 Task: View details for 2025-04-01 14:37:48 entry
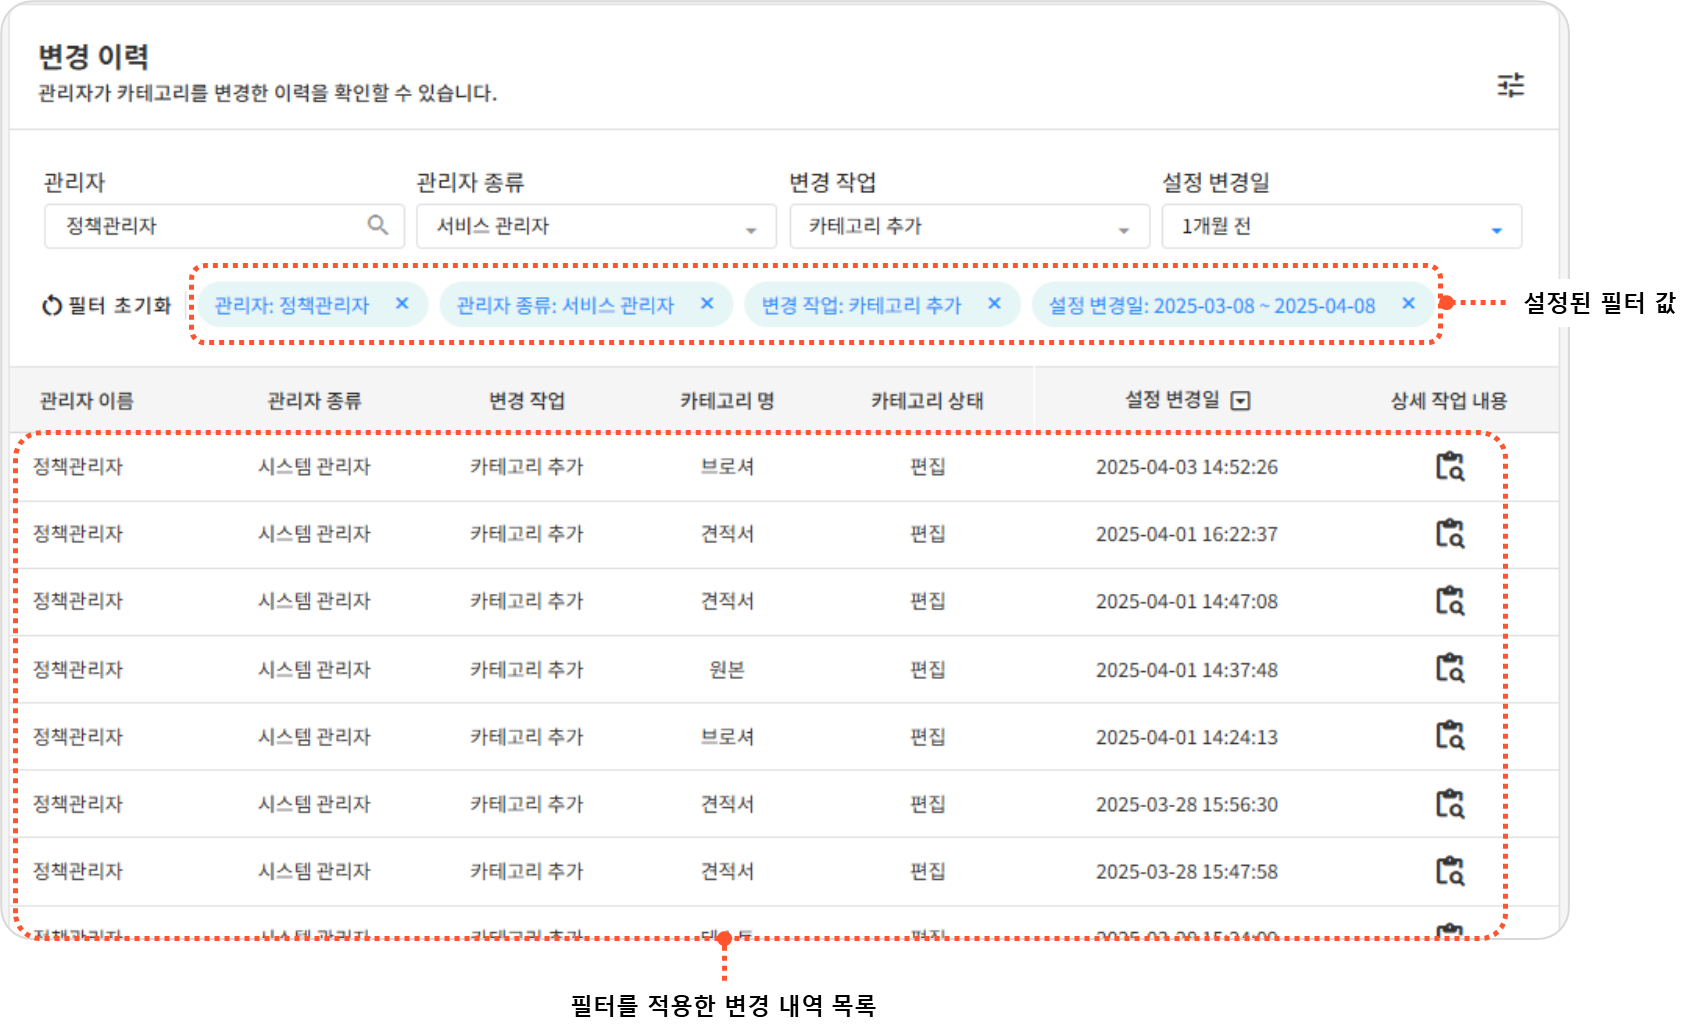click(x=1449, y=668)
